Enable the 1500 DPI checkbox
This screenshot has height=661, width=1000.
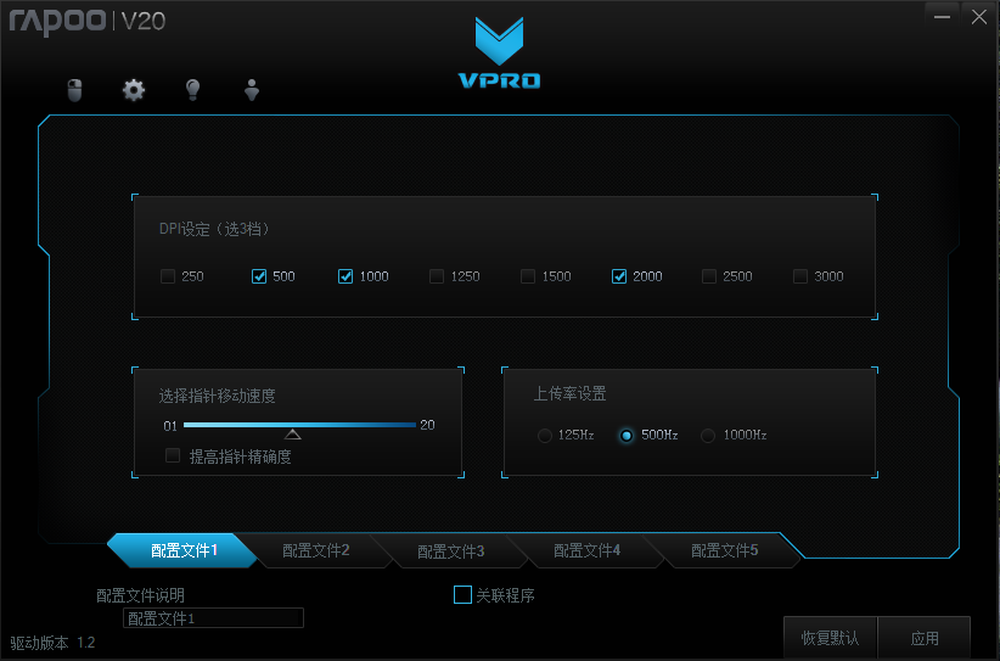[527, 276]
